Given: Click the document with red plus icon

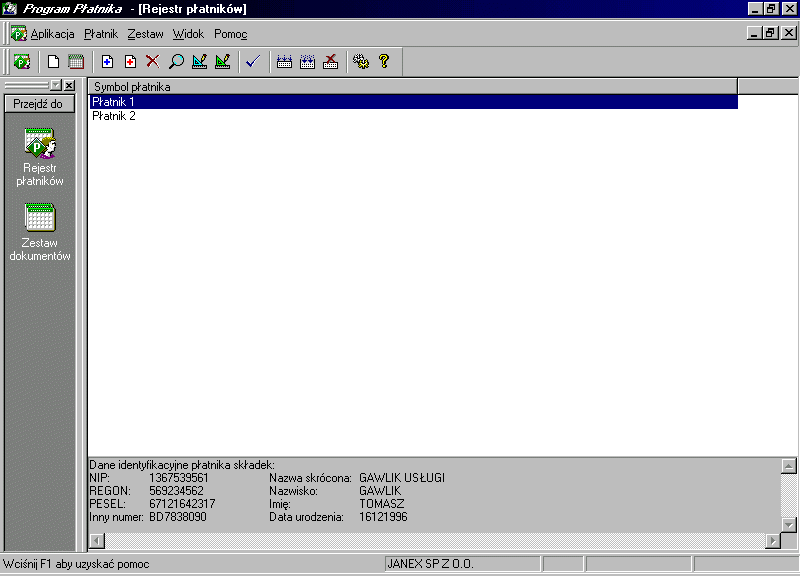Looking at the screenshot, I should tap(130, 62).
